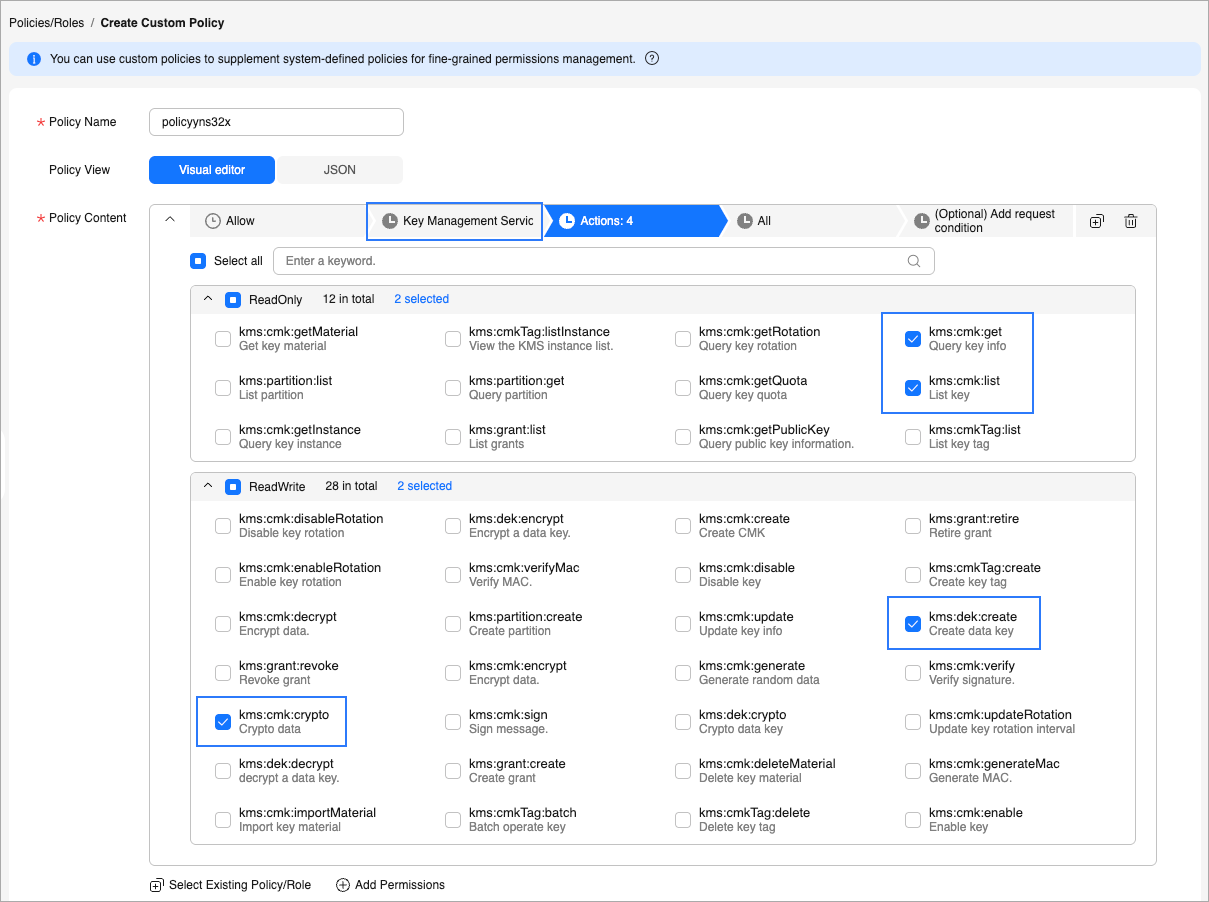Click the clock icon in the Allow step
1209x902 pixels.
[x=213, y=221]
